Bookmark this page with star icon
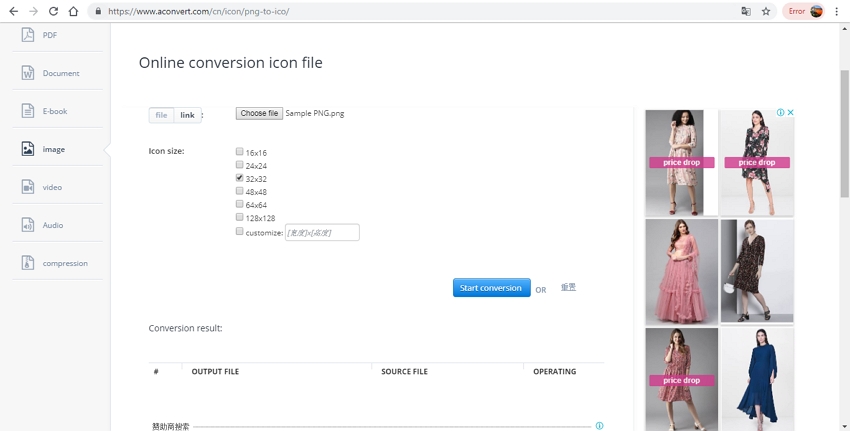850x431 pixels. click(x=766, y=11)
